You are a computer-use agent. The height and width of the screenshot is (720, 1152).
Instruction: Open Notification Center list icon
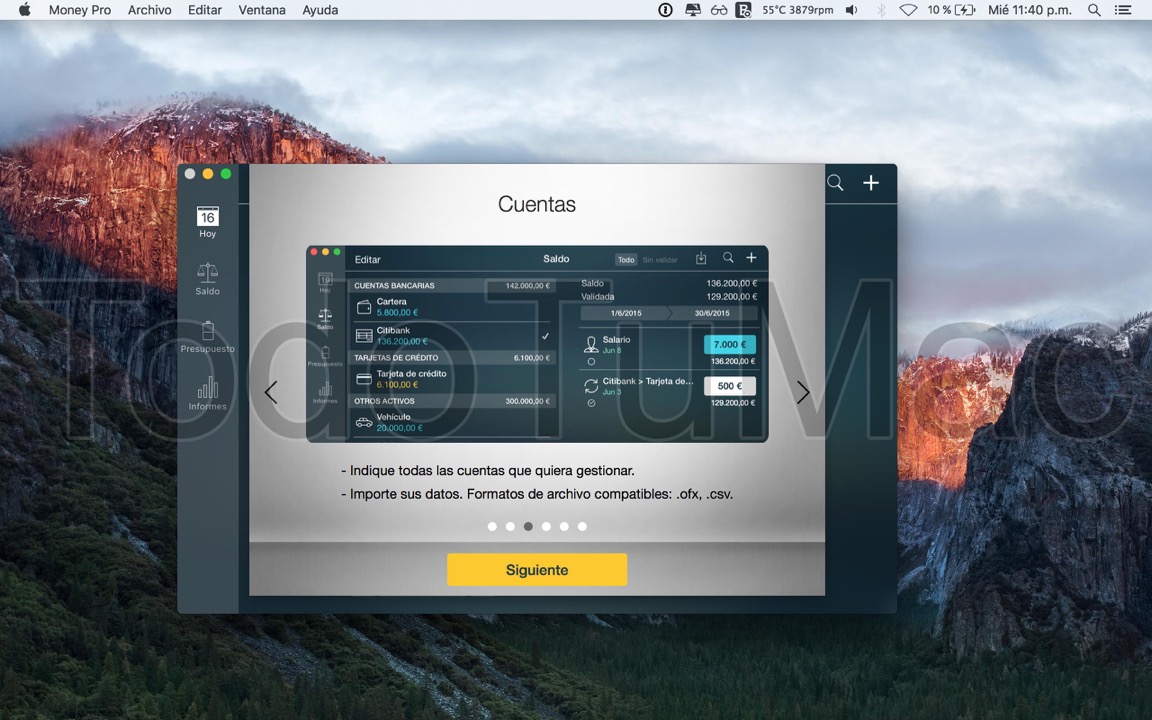pyautogui.click(x=1123, y=10)
